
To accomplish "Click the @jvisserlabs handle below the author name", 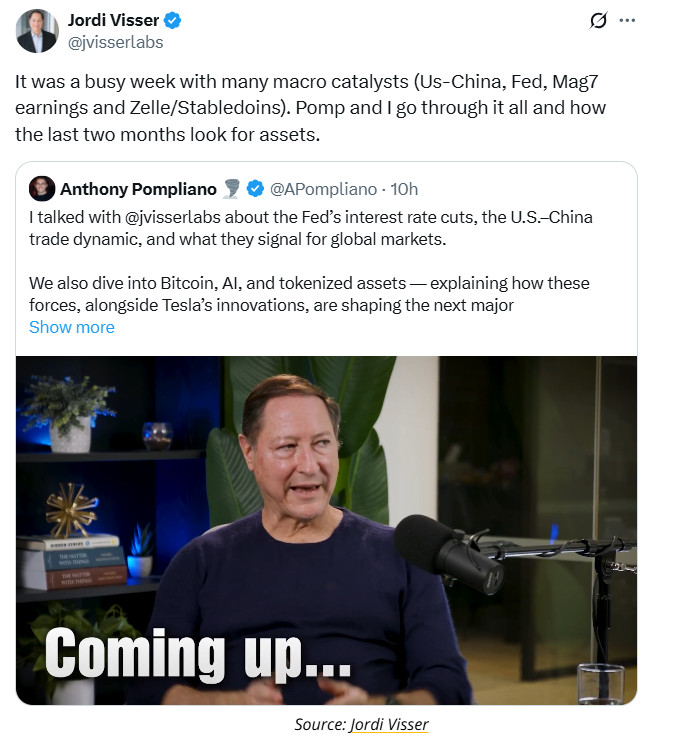I will point(115,42).
